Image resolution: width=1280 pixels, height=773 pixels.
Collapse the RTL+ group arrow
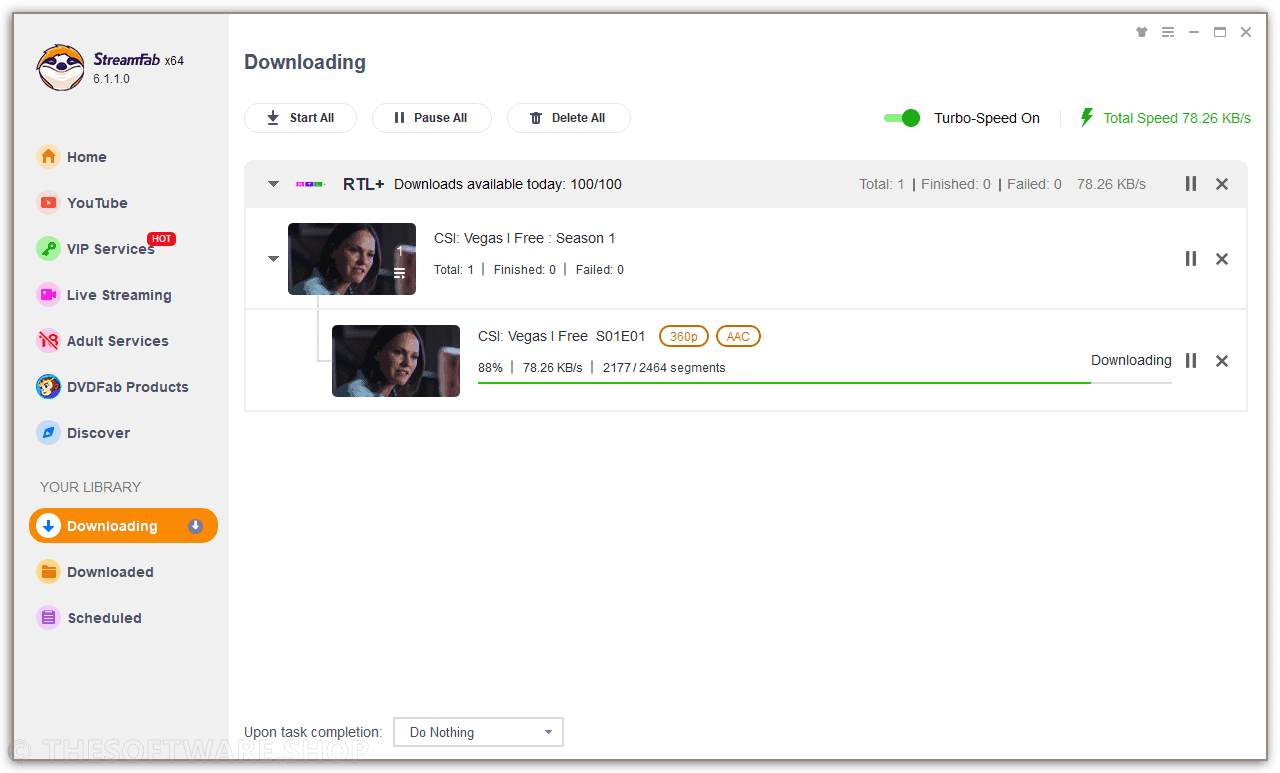point(273,184)
